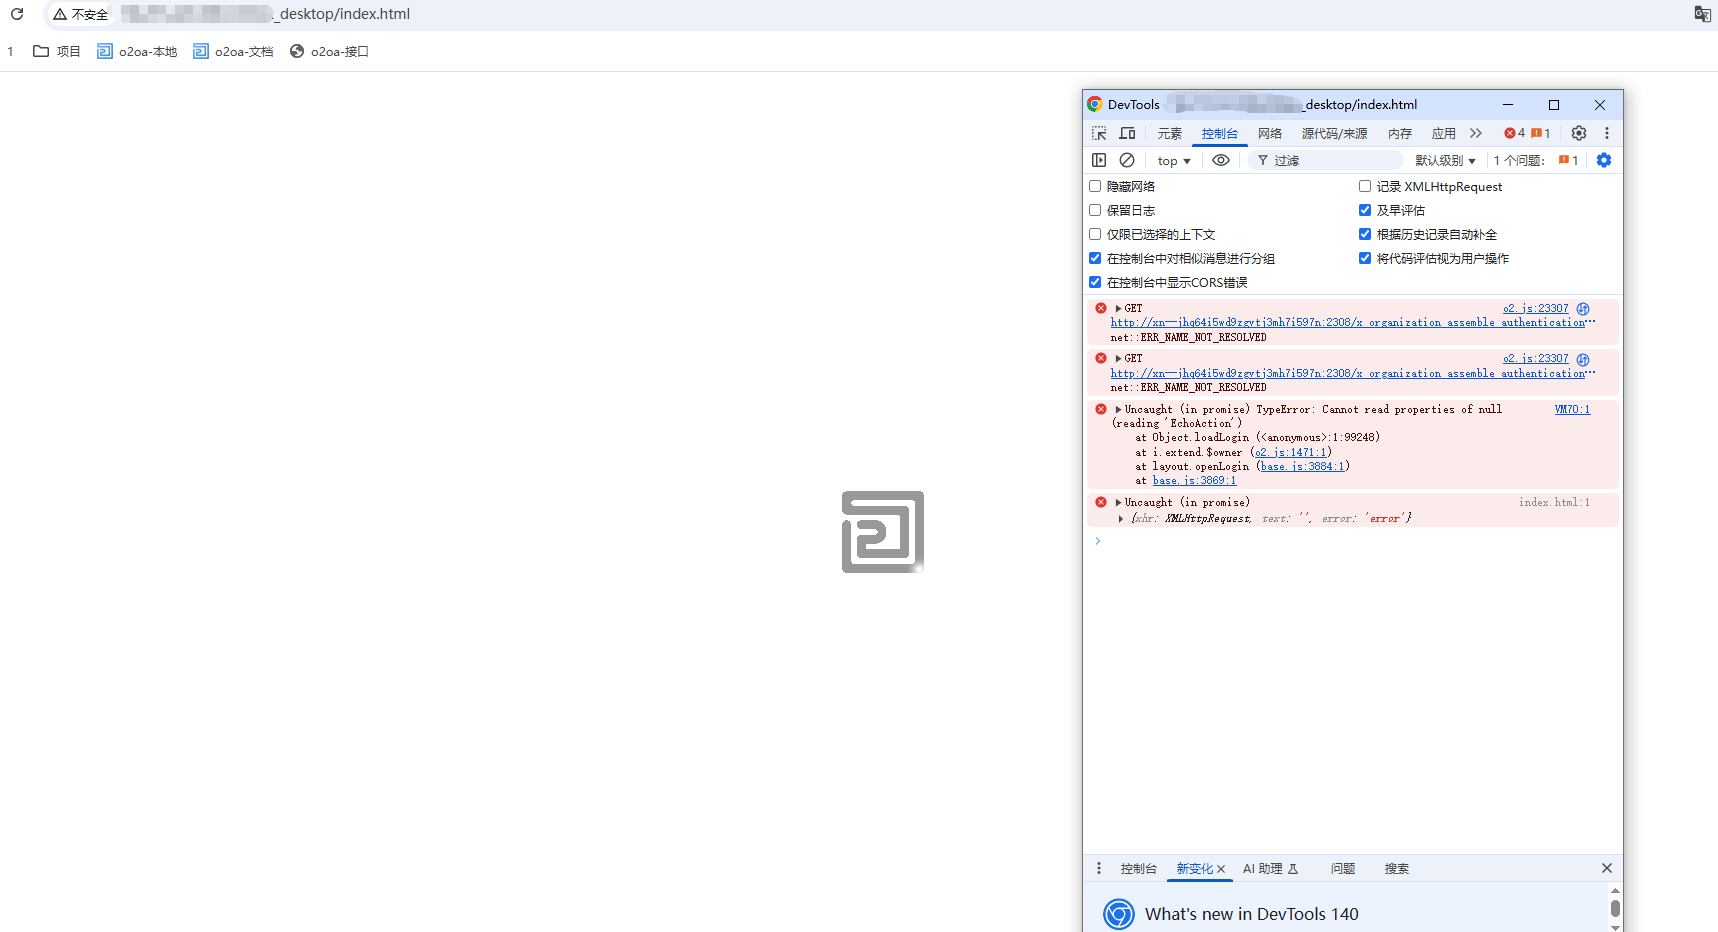The height and width of the screenshot is (932, 1718).
Task: Switch to the 搜索 drawer tab
Action: 1397,868
